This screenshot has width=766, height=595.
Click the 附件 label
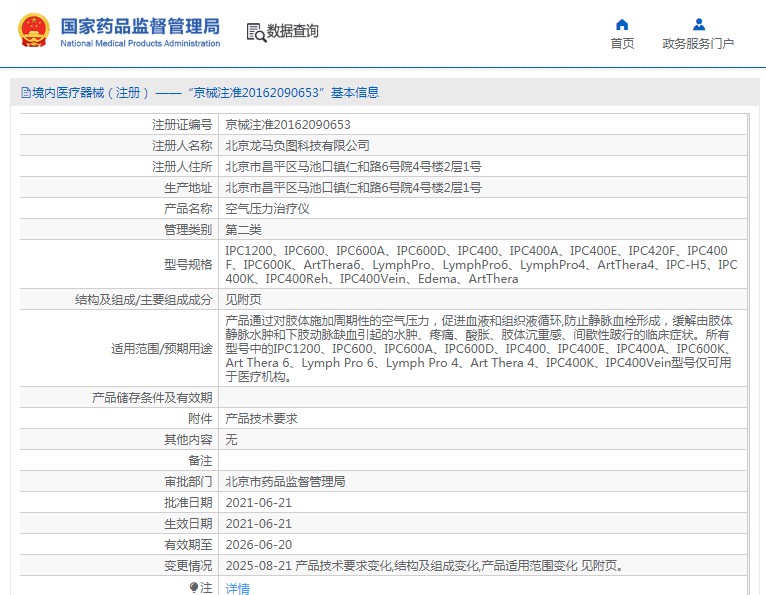pos(200,419)
